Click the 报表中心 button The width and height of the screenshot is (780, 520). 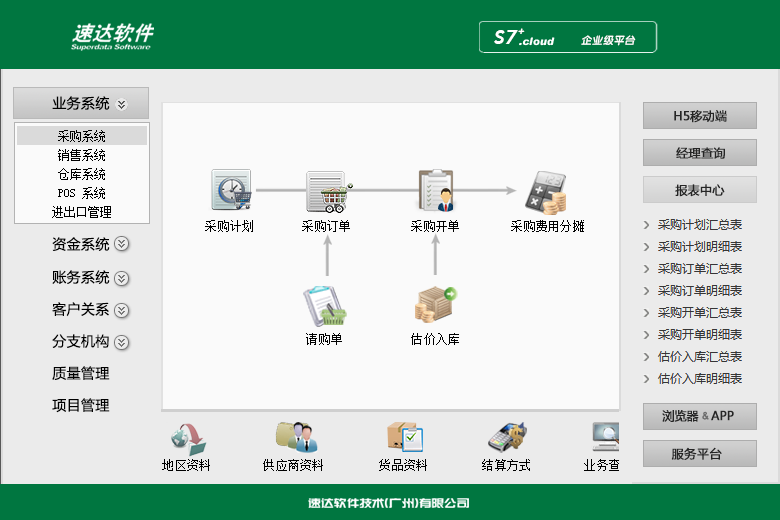pos(700,190)
